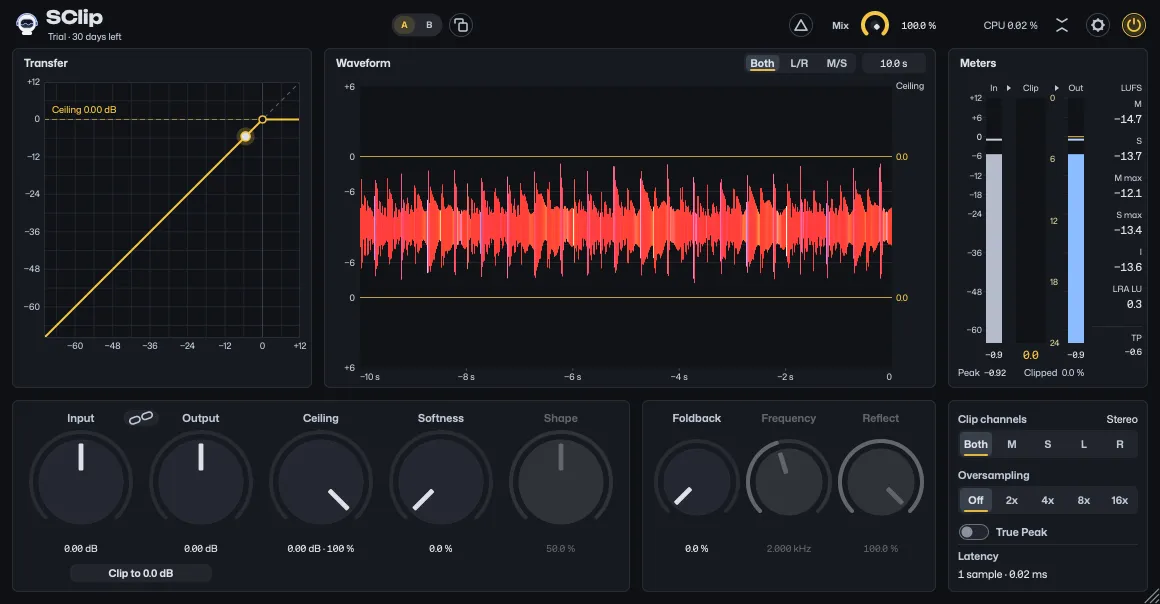Viewport: 1160px width, 604px height.
Task: Show Both waveform view tab
Action: tap(762, 64)
